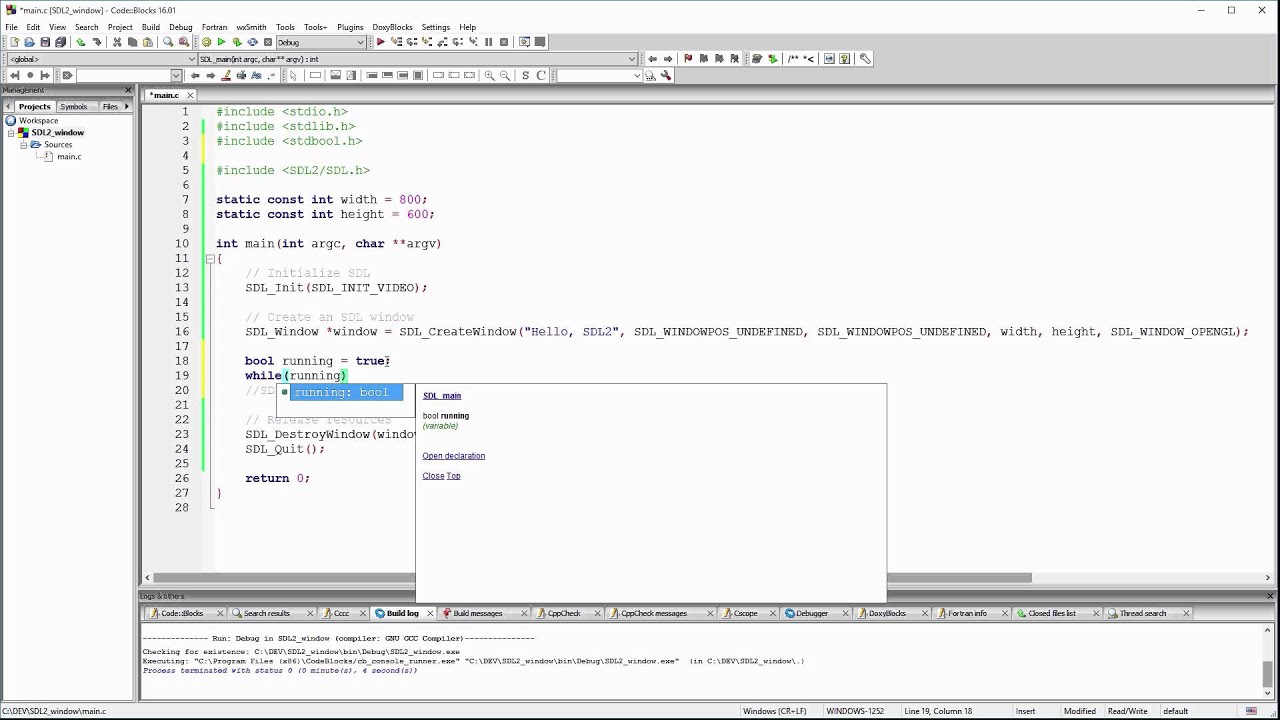
Task: Show more Management tabs with right arrow
Action: pyautogui.click(x=127, y=106)
